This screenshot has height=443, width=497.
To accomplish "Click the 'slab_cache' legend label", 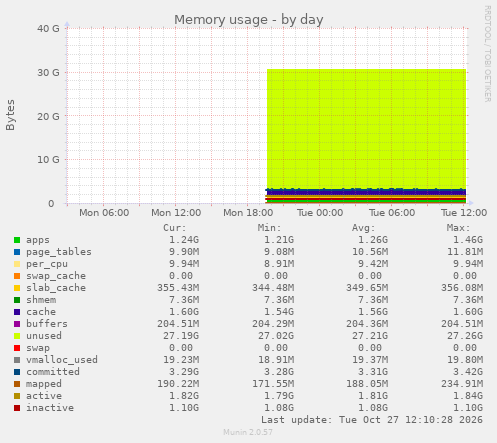I will pos(56,288).
